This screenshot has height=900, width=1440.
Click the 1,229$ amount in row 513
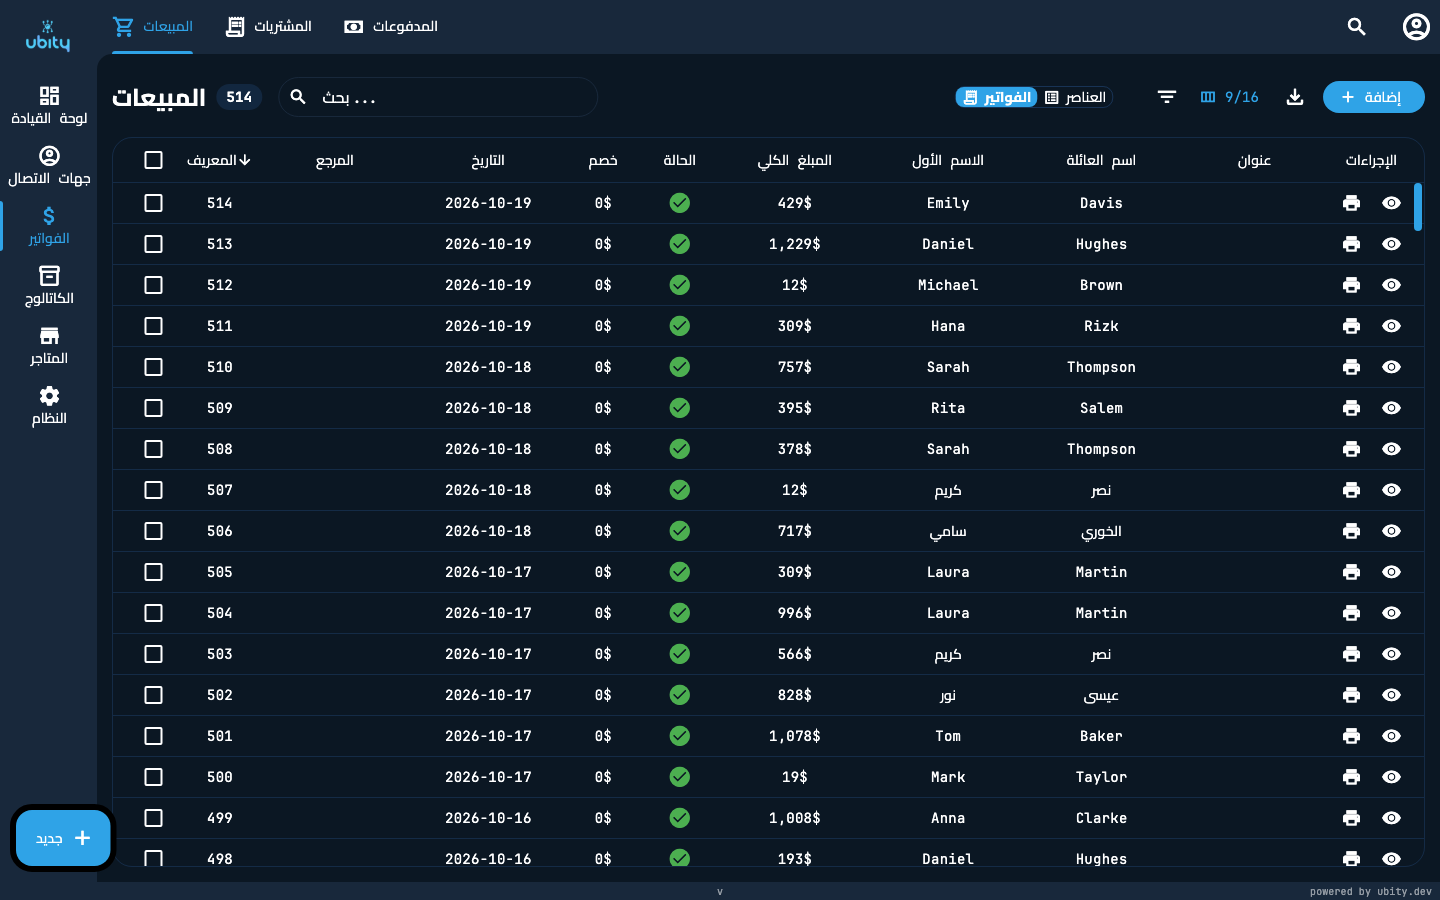[795, 244]
